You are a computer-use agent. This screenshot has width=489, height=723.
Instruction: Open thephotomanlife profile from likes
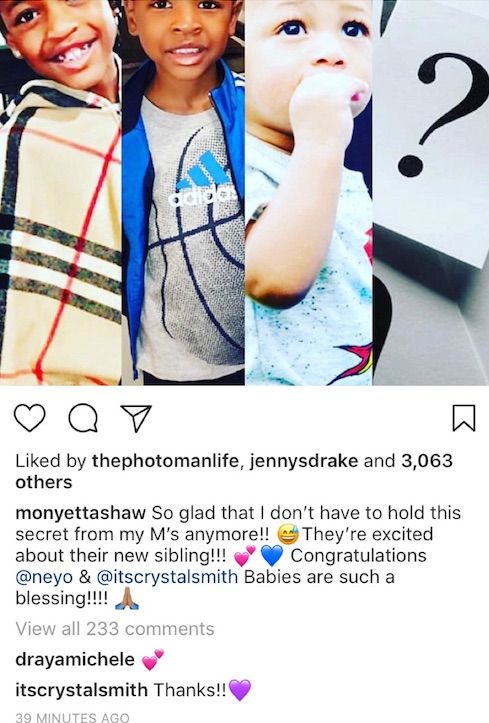click(166, 461)
